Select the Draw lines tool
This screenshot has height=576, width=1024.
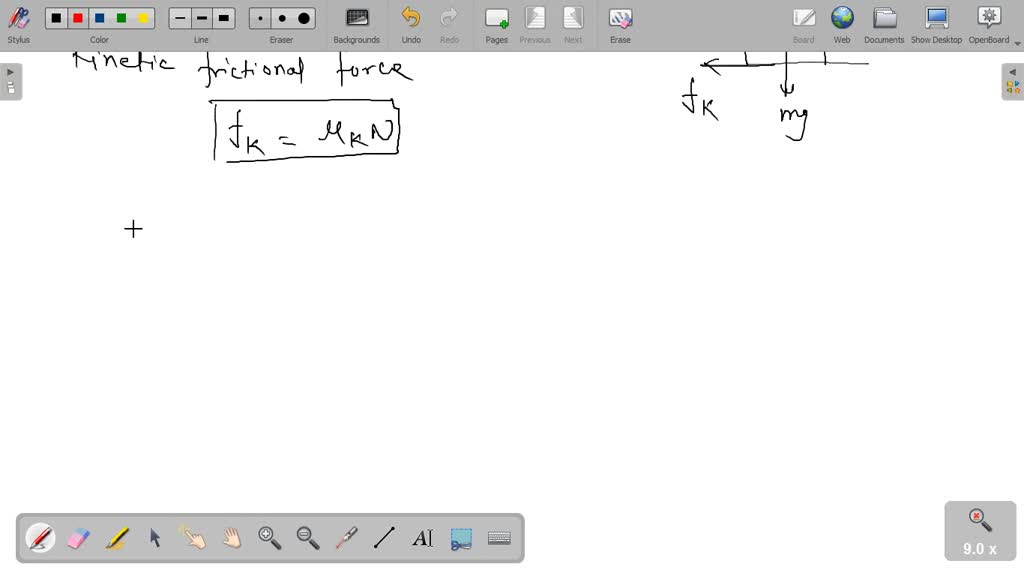[x=384, y=538]
